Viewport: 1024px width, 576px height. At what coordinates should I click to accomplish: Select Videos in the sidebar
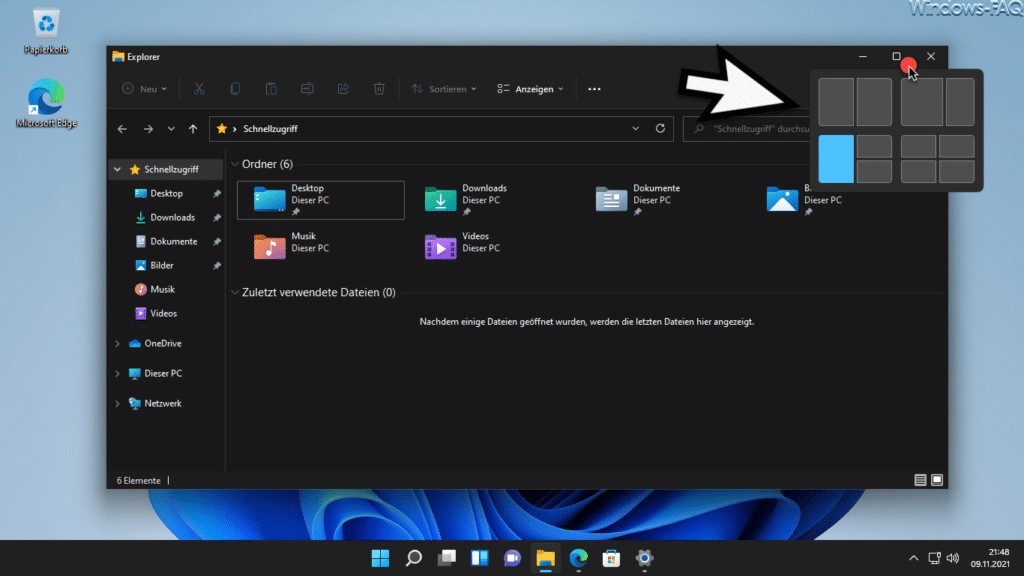pos(163,313)
